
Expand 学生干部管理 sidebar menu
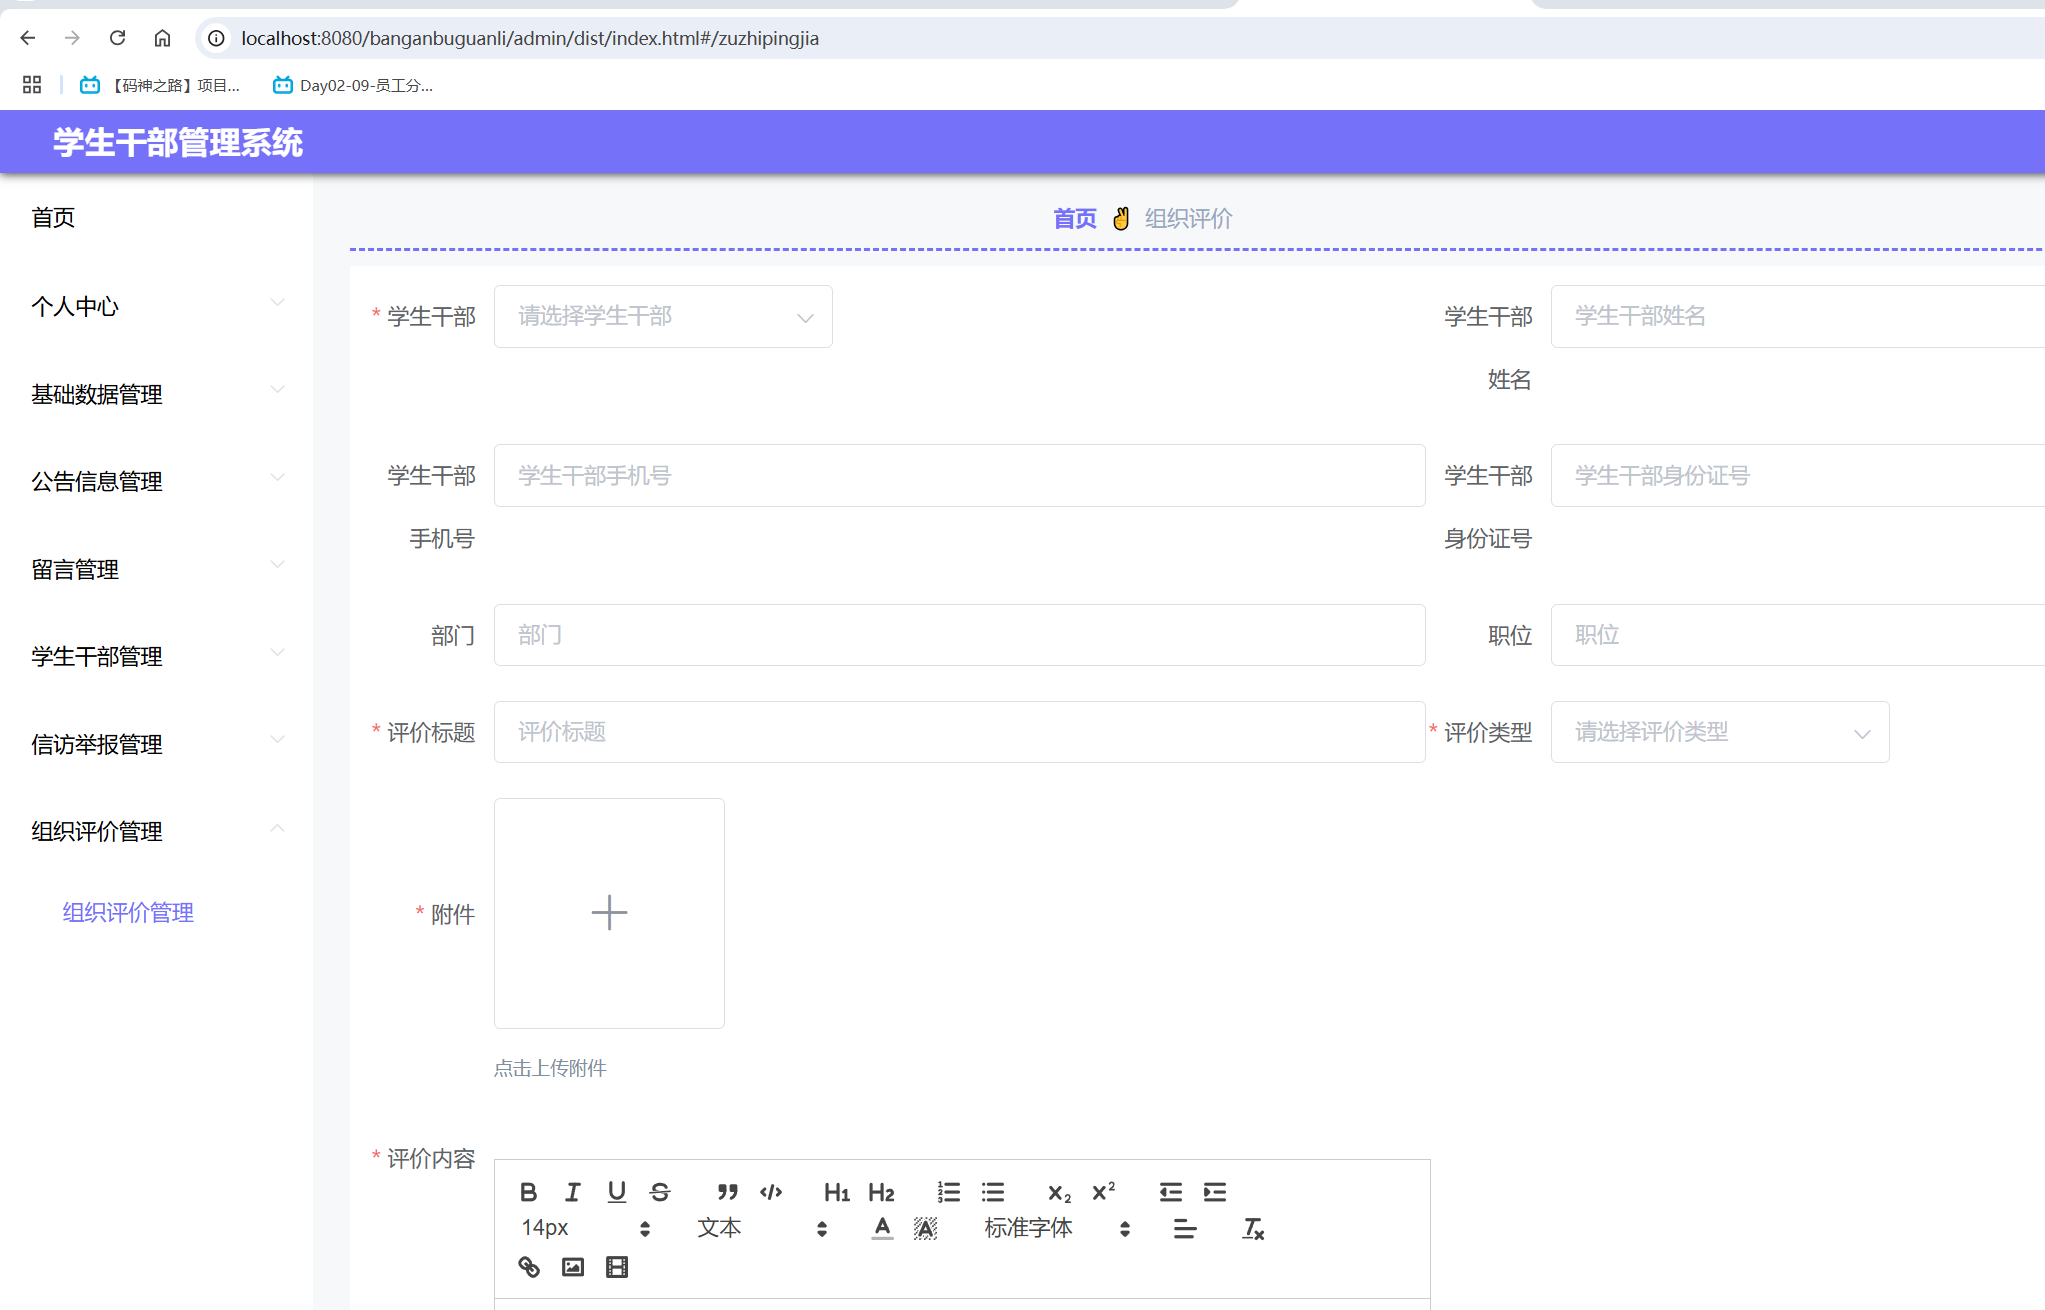157,656
